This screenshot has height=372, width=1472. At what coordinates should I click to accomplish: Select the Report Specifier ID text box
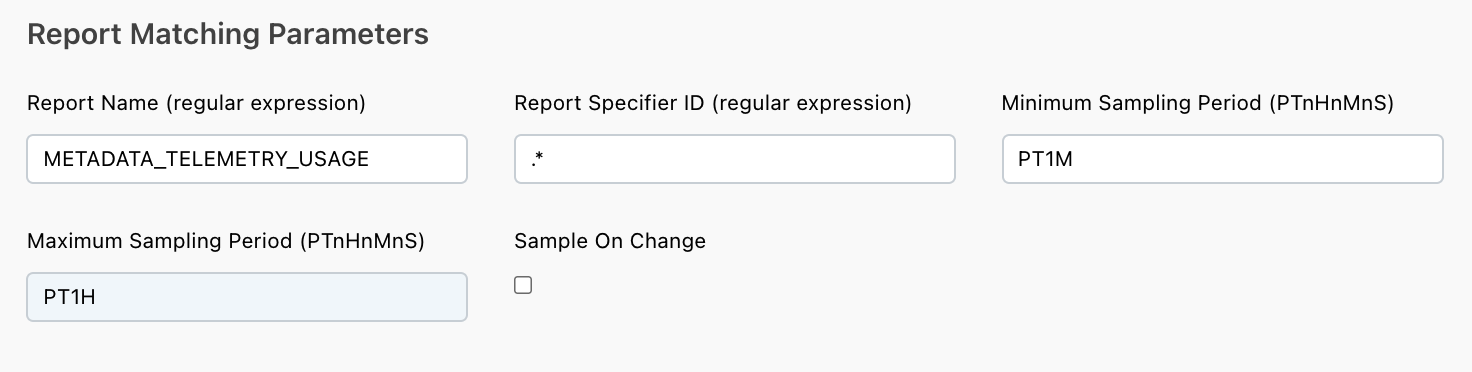[x=735, y=159]
